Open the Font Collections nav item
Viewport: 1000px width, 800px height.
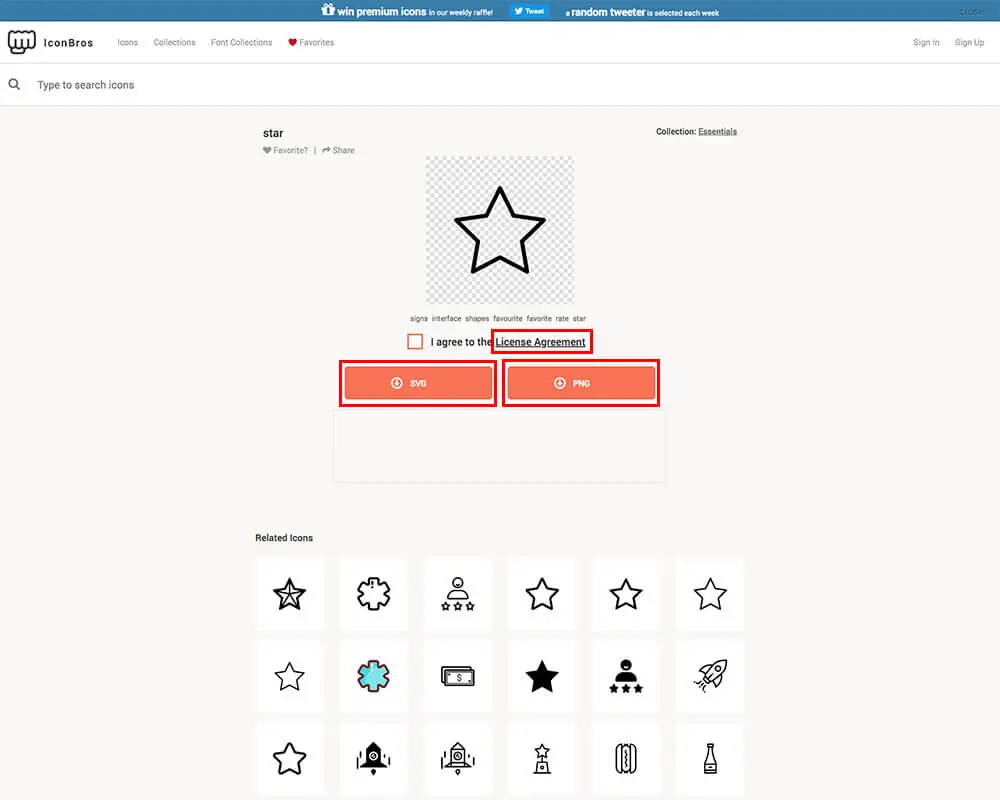(241, 42)
